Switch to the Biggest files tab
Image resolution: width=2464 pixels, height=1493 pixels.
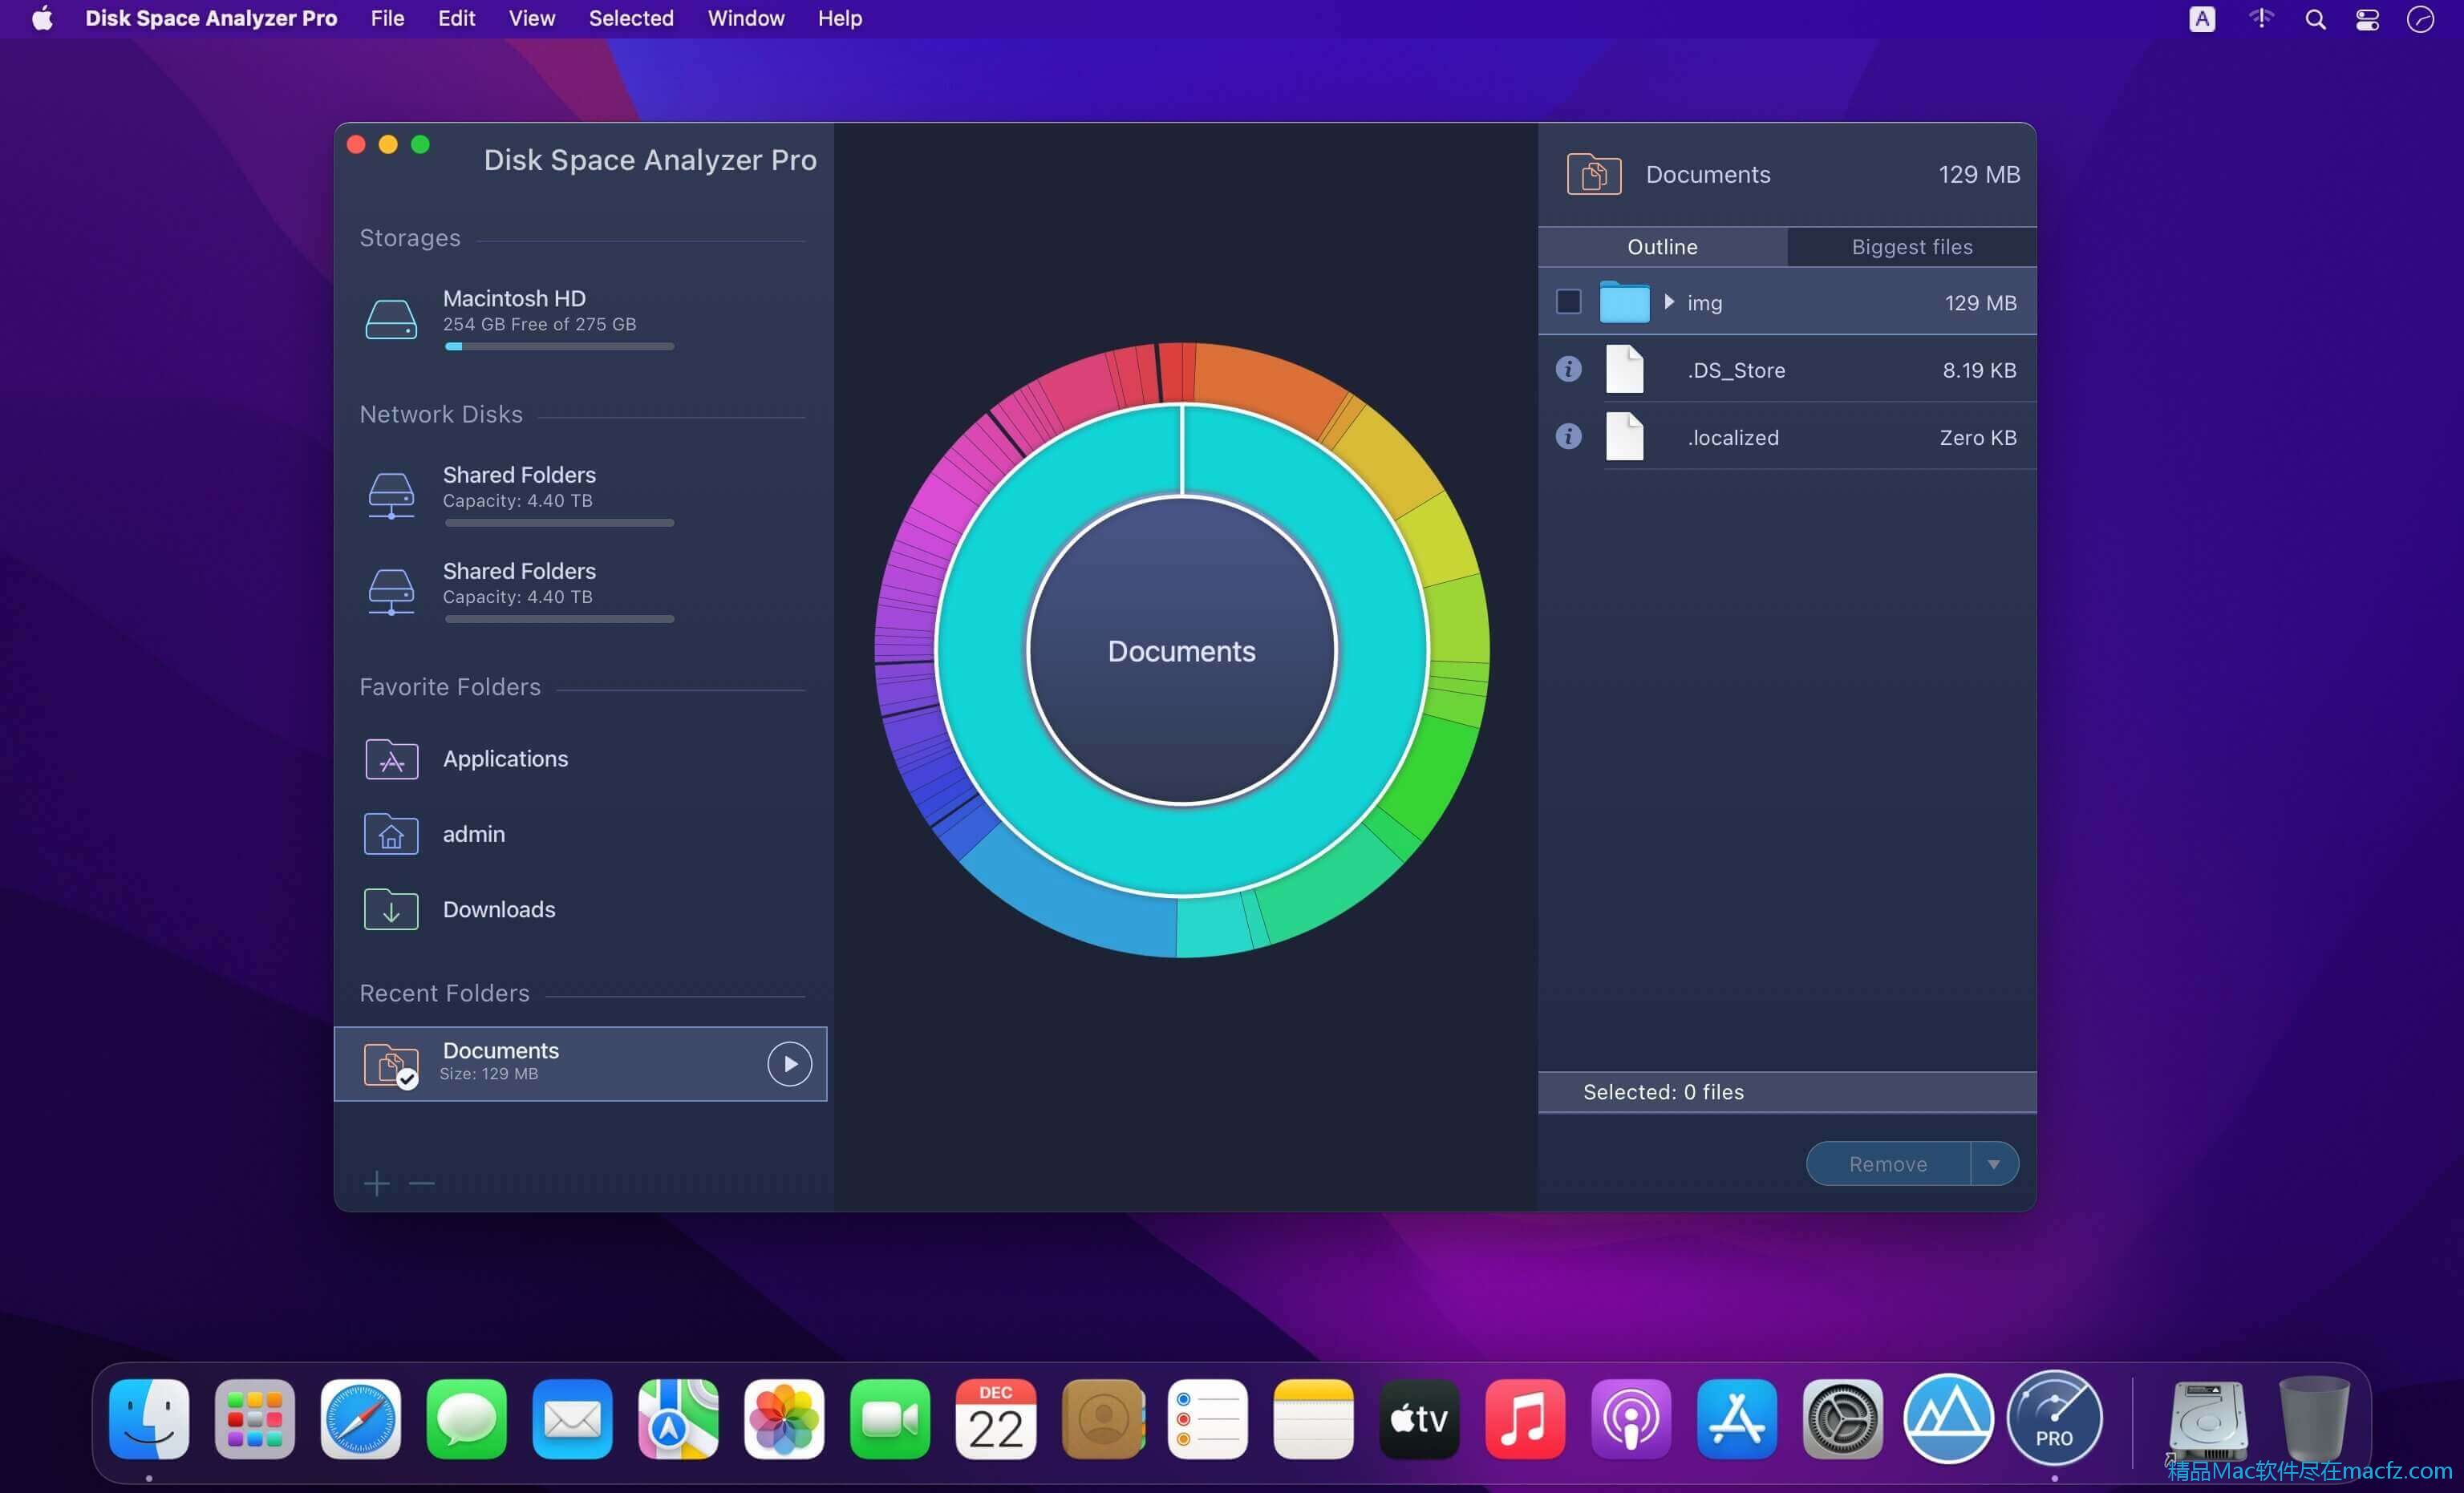(1912, 247)
